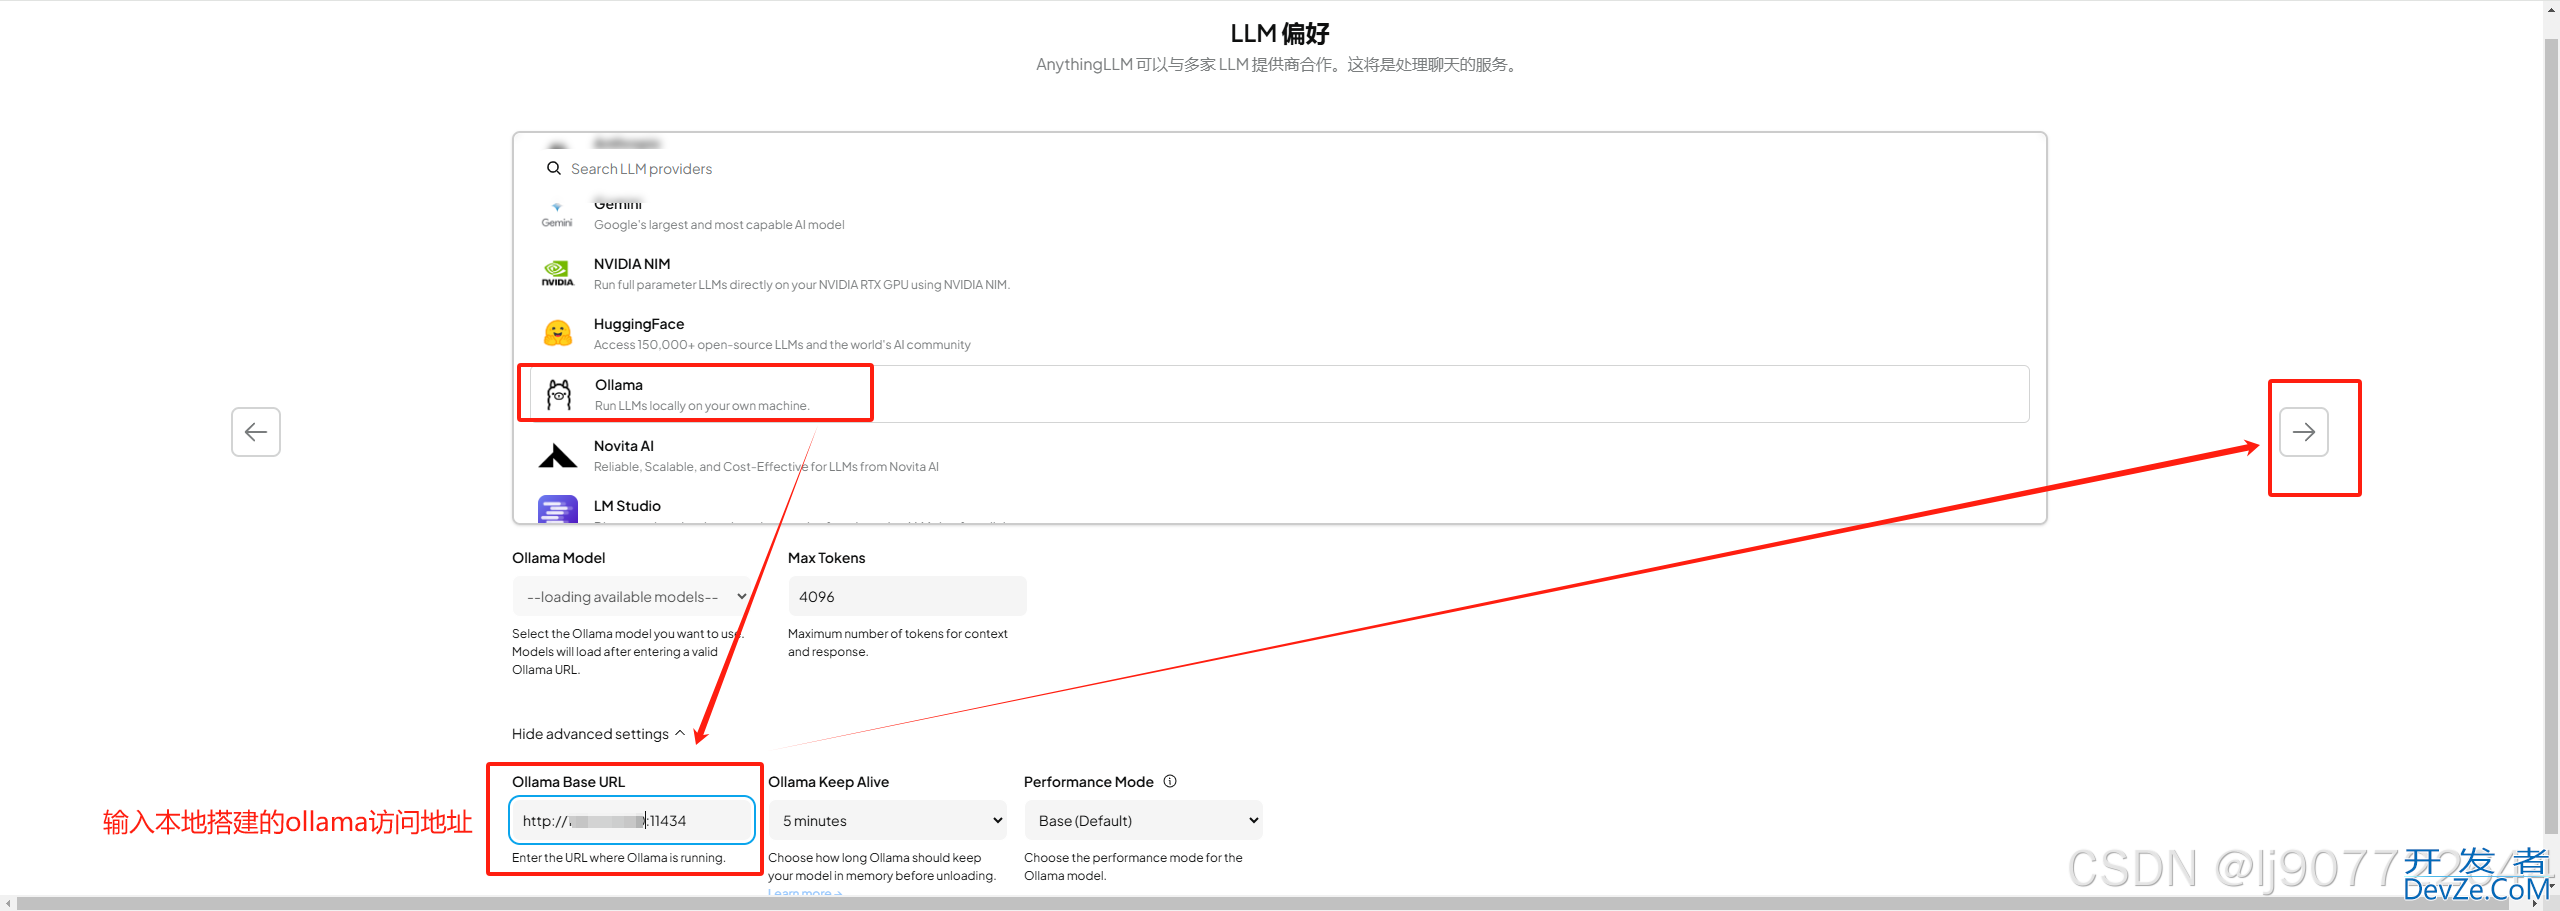Click the 'Ollama Keep Alive' label

(x=829, y=781)
